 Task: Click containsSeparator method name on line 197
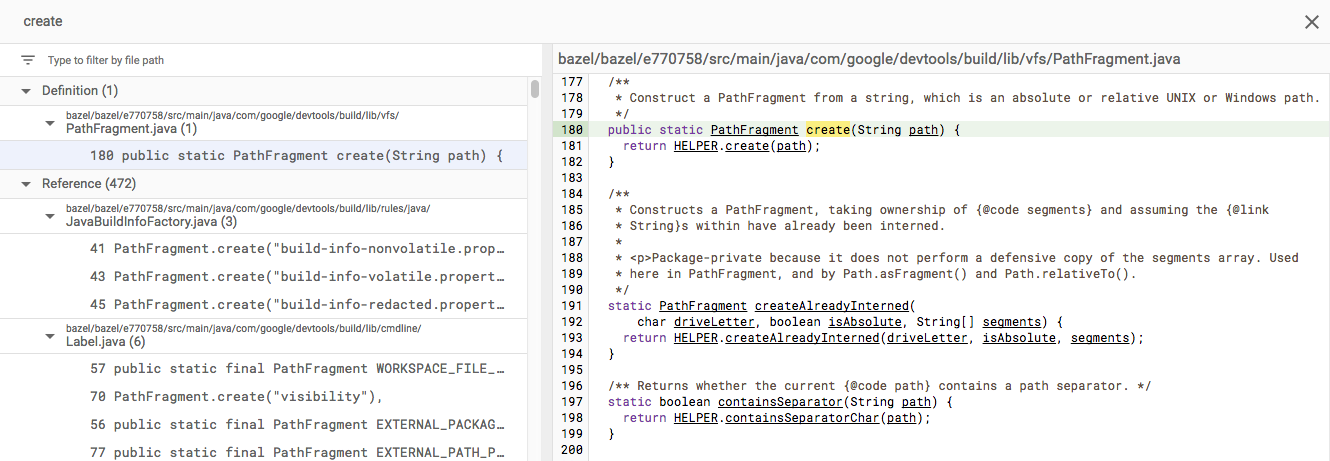[x=779, y=402]
